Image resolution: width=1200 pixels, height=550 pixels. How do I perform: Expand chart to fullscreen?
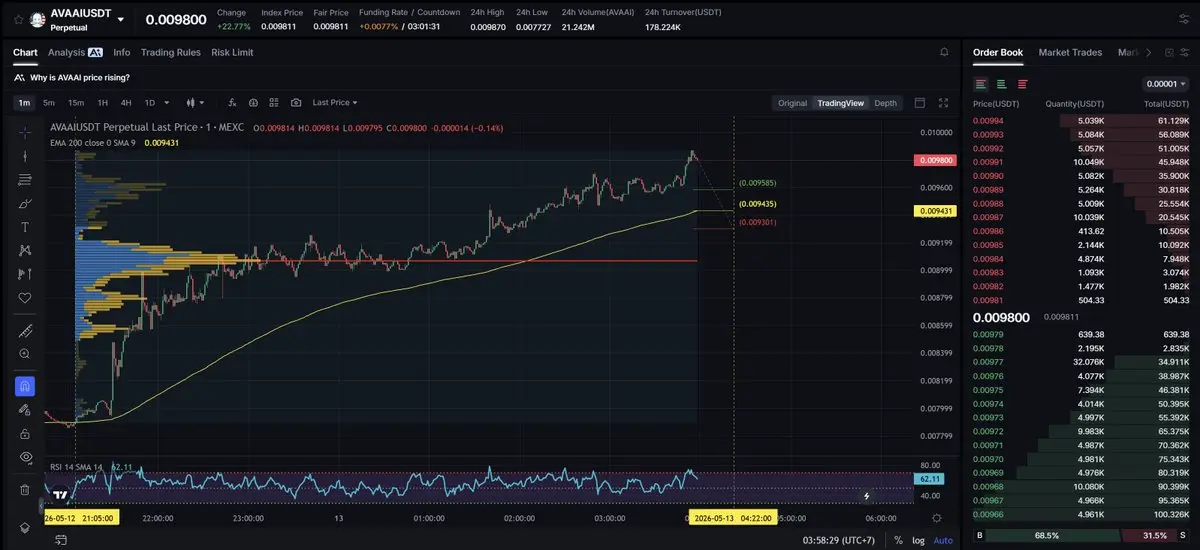click(x=944, y=102)
